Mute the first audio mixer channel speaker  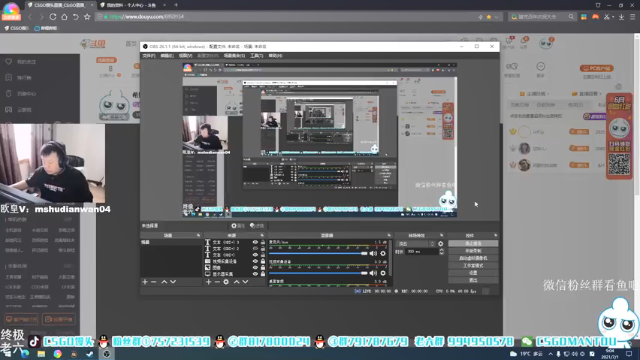tap(373, 253)
